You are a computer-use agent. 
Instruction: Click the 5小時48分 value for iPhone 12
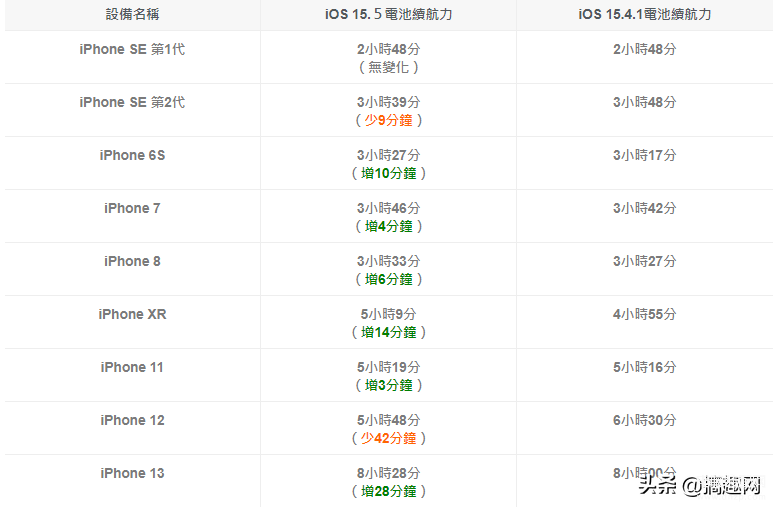(x=388, y=420)
